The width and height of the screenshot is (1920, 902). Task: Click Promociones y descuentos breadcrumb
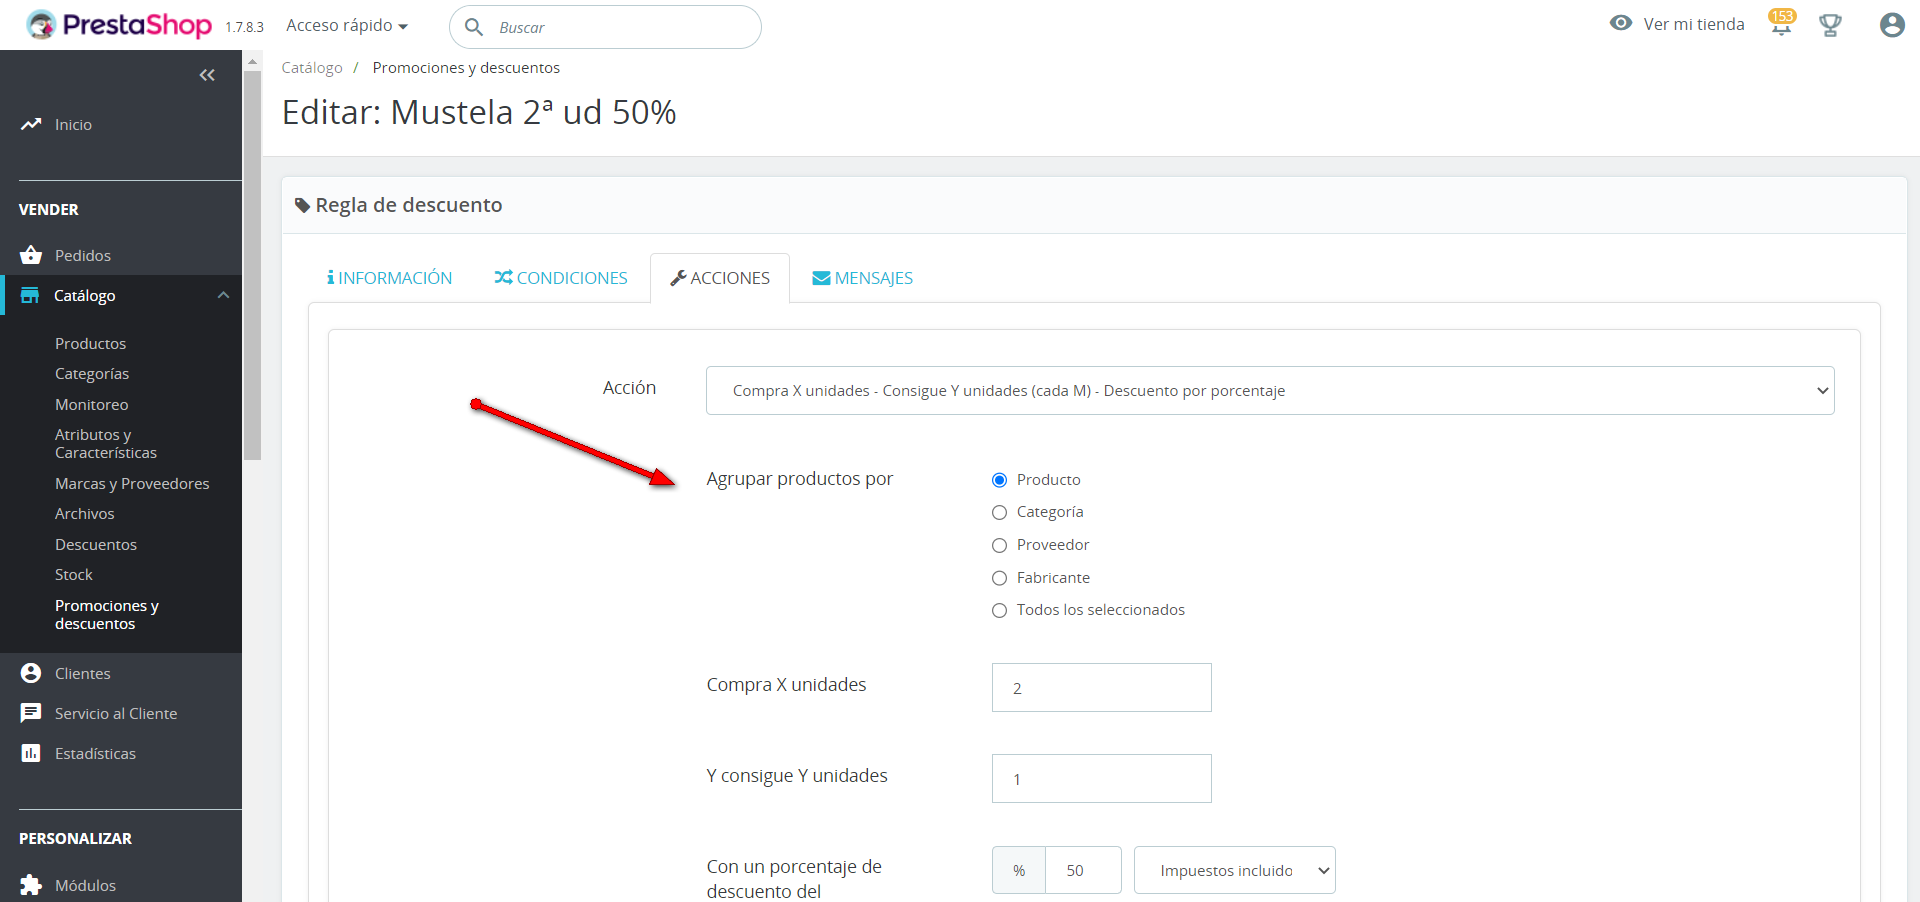point(466,67)
